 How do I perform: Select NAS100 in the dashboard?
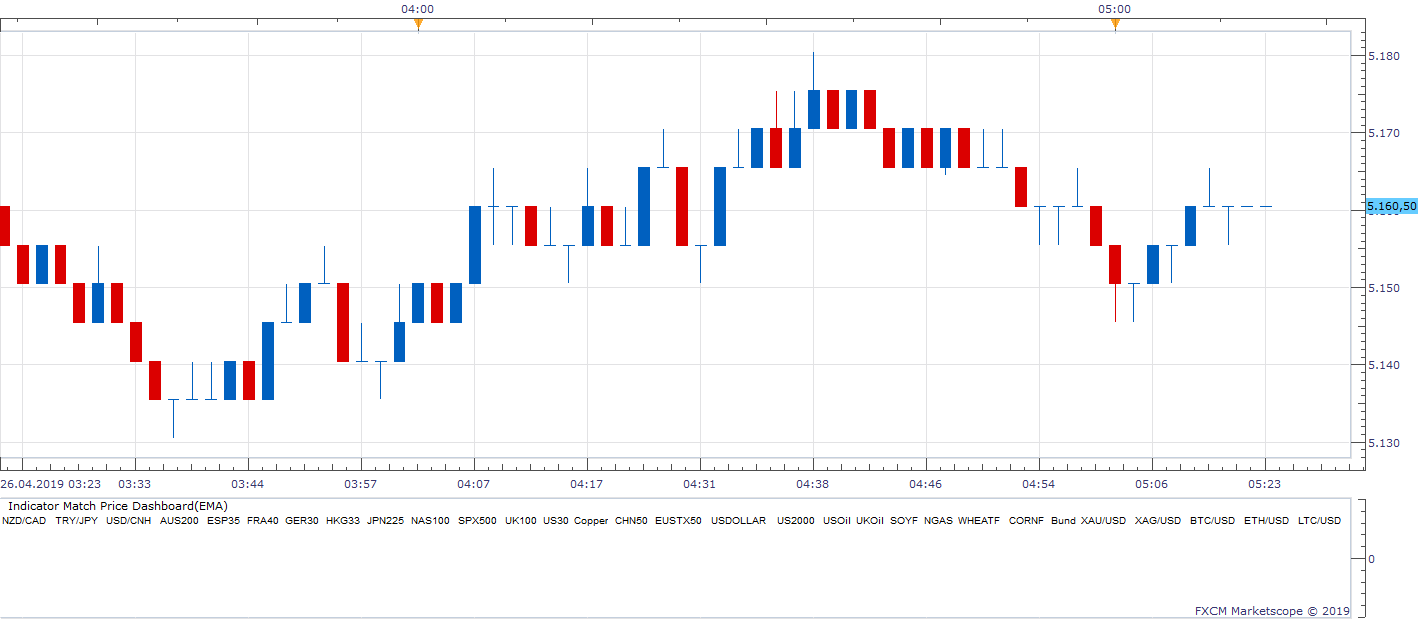pyautogui.click(x=430, y=521)
